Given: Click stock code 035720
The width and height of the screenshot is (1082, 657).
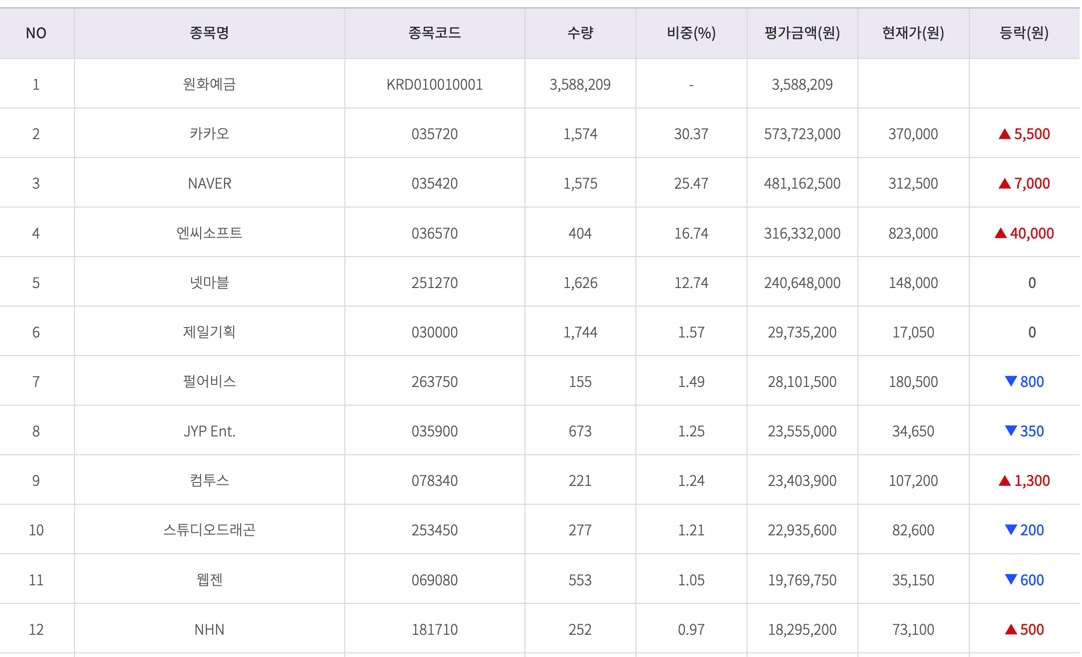Looking at the screenshot, I should click(434, 134).
